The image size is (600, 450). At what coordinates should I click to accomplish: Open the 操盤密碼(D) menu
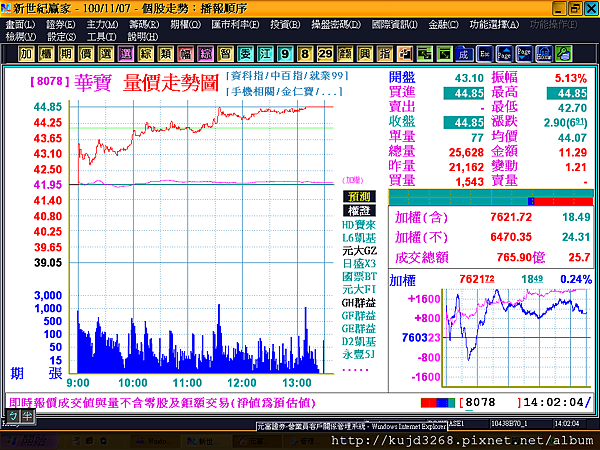pos(336,25)
